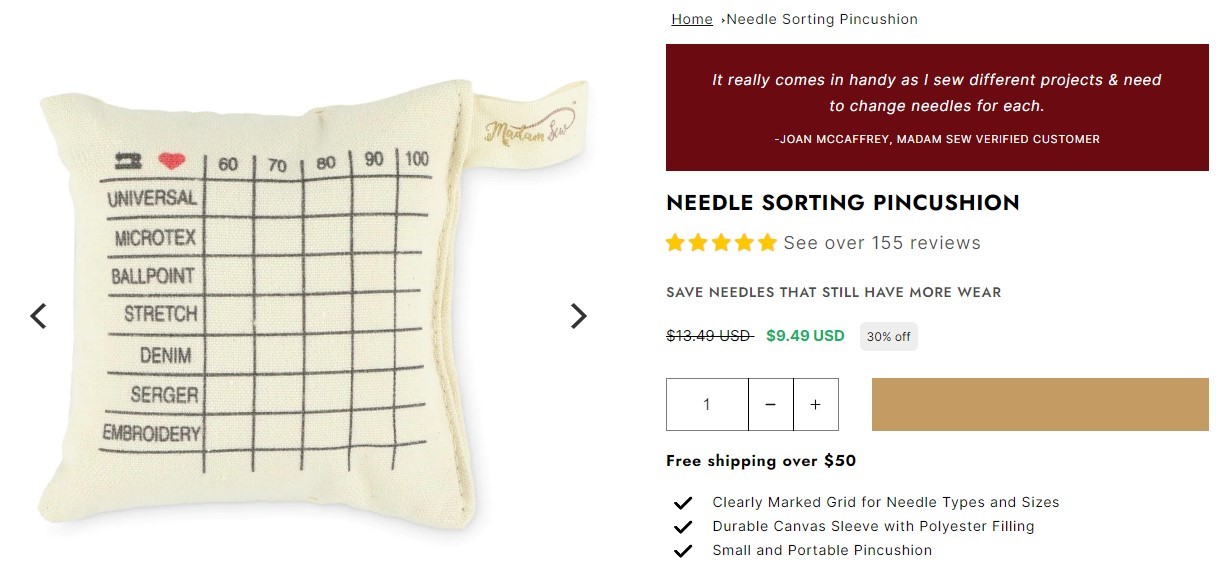Screen dimensions: 1223x577
Task: Click checkmark beside Durable Canvas Sleeve feature
Action: tap(684, 526)
